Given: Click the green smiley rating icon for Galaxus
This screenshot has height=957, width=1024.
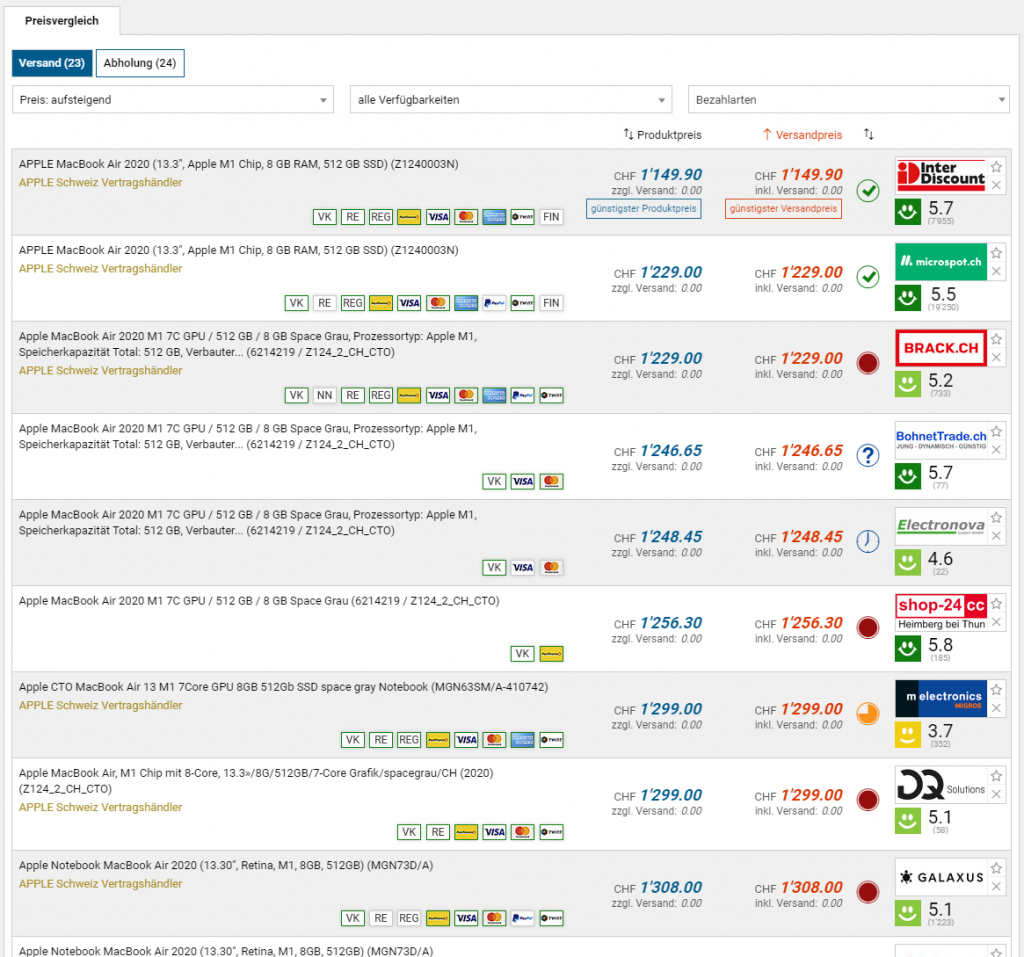Looking at the screenshot, I should point(907,911).
